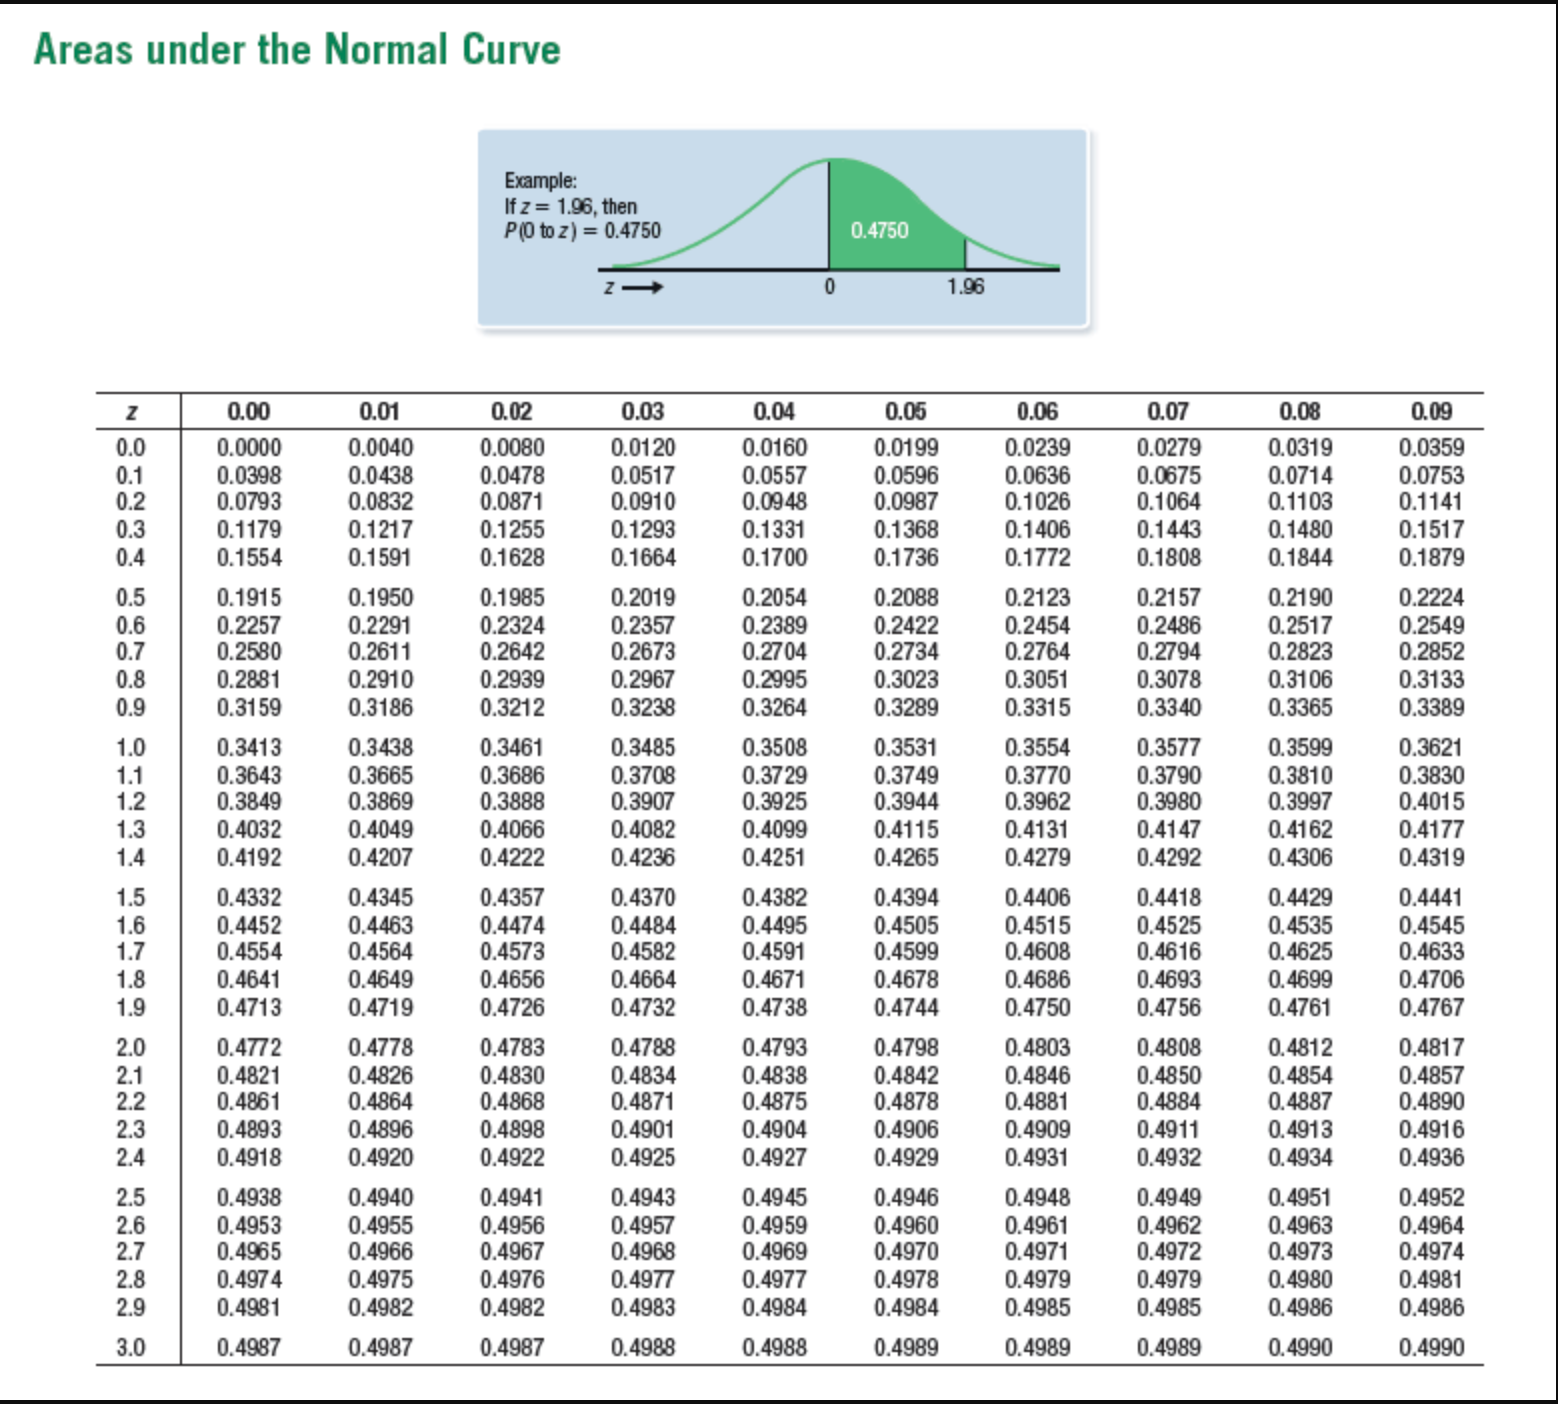Click the table value 0.4319
Viewport: 1558px width, 1404px height.
[1432, 858]
